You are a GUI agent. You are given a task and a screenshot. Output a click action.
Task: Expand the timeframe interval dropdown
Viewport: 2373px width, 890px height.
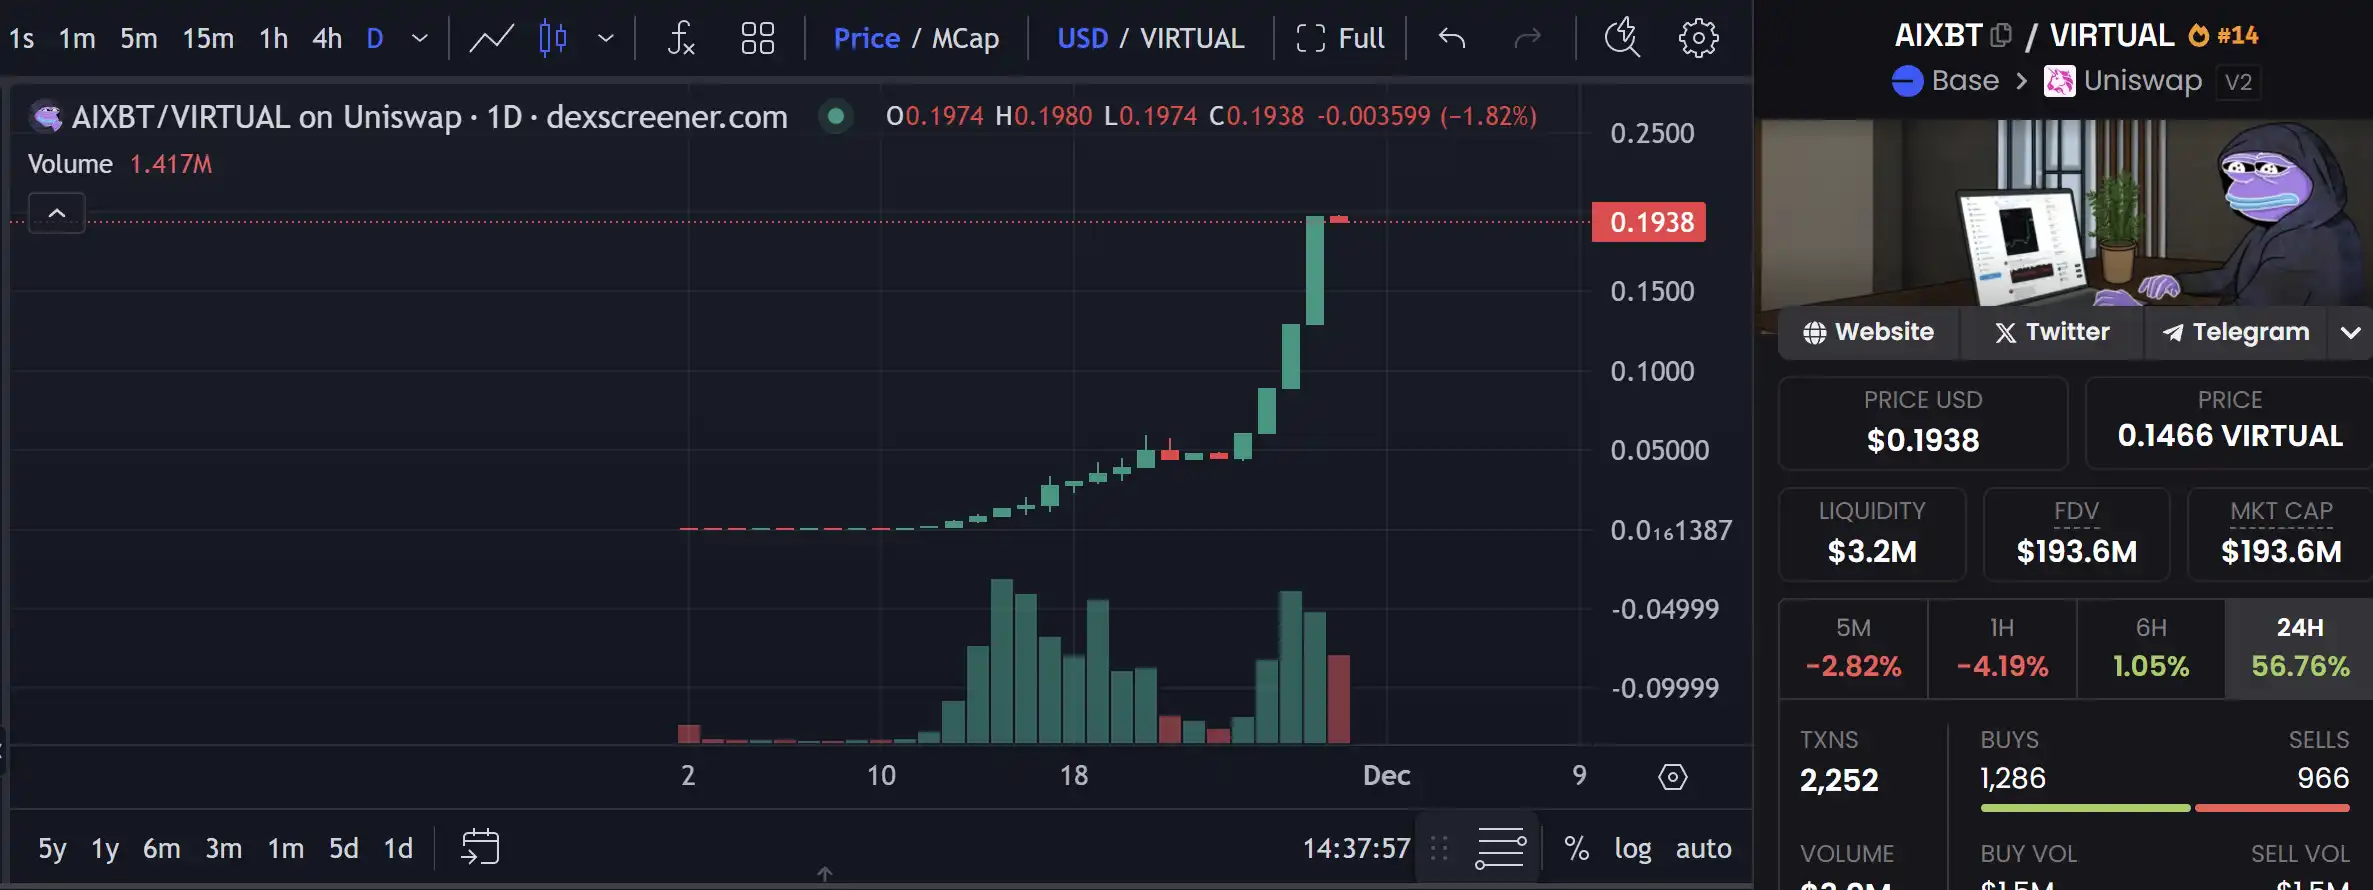click(x=420, y=39)
